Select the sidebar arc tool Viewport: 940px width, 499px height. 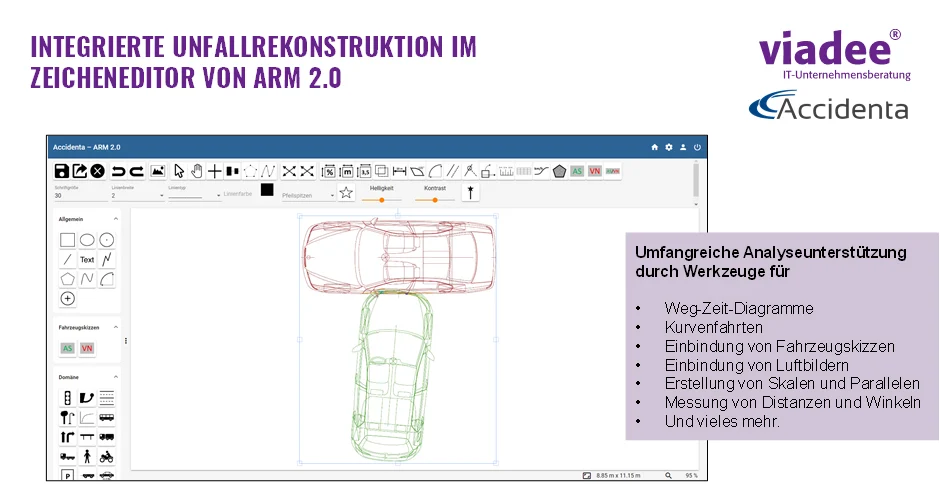tap(107, 279)
